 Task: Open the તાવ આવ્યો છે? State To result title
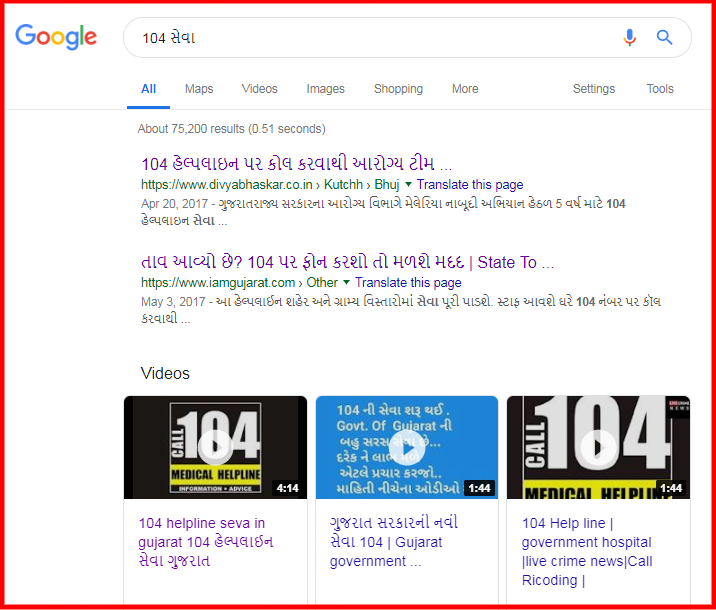[x=347, y=262]
